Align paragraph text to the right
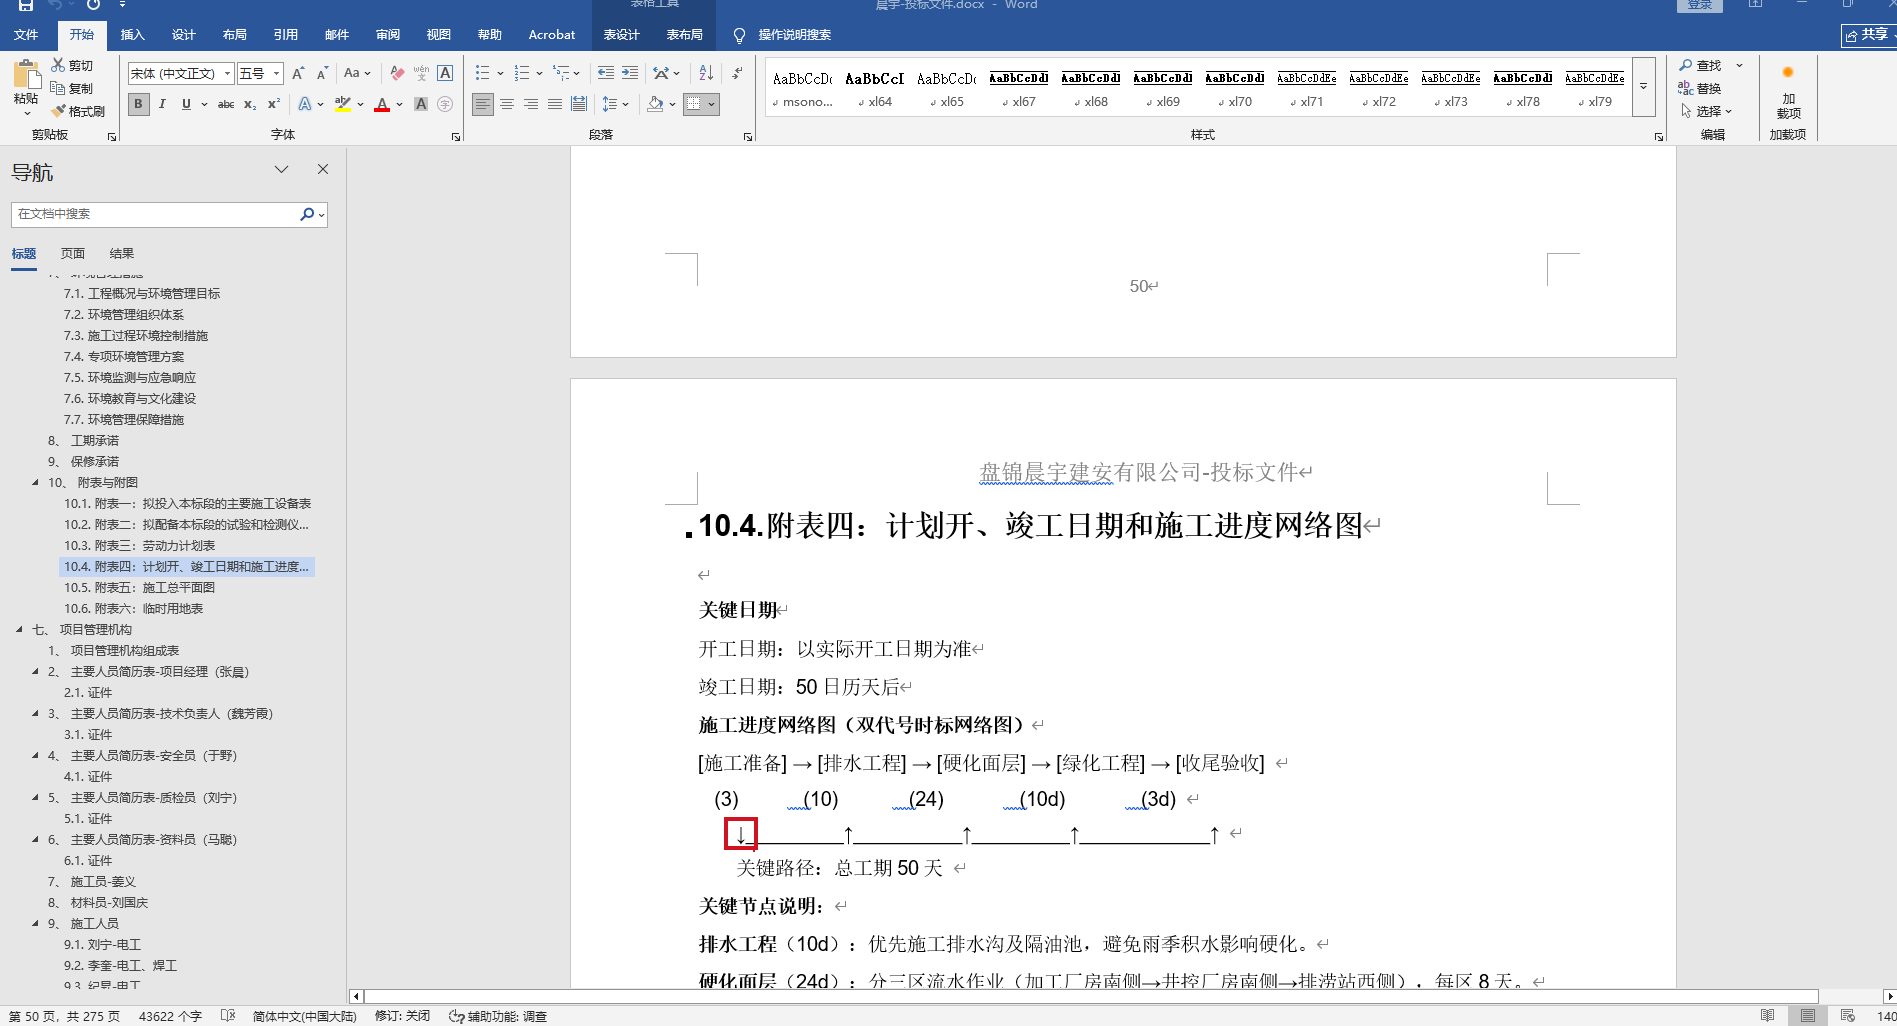 point(531,104)
